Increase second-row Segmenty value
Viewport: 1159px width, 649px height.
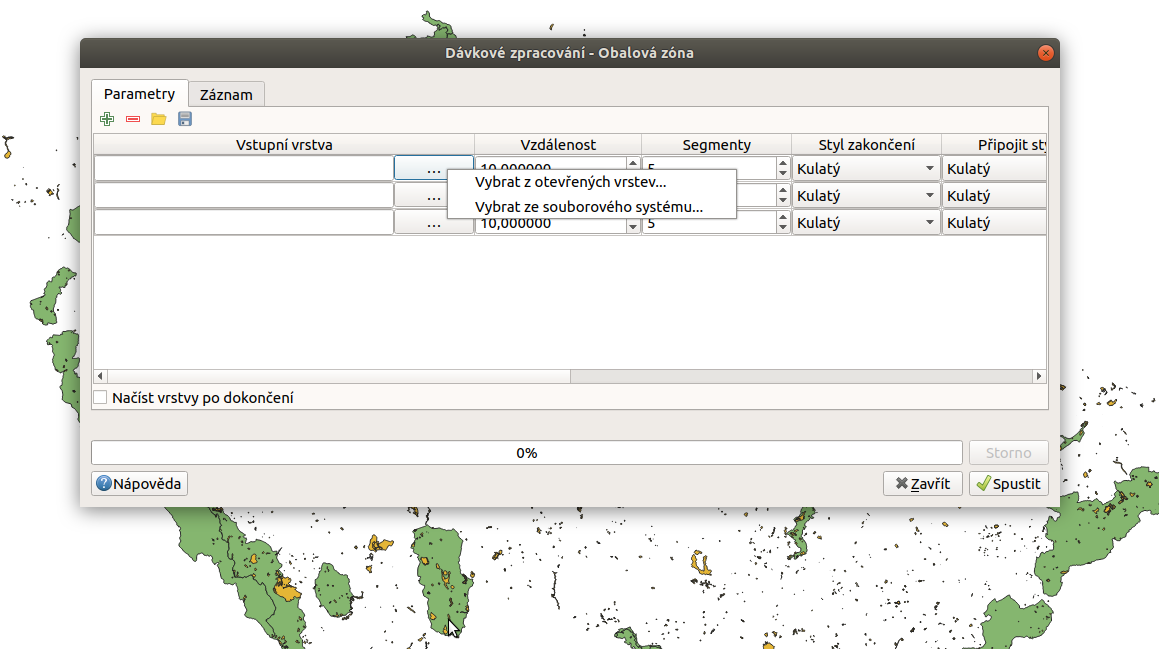(783, 191)
